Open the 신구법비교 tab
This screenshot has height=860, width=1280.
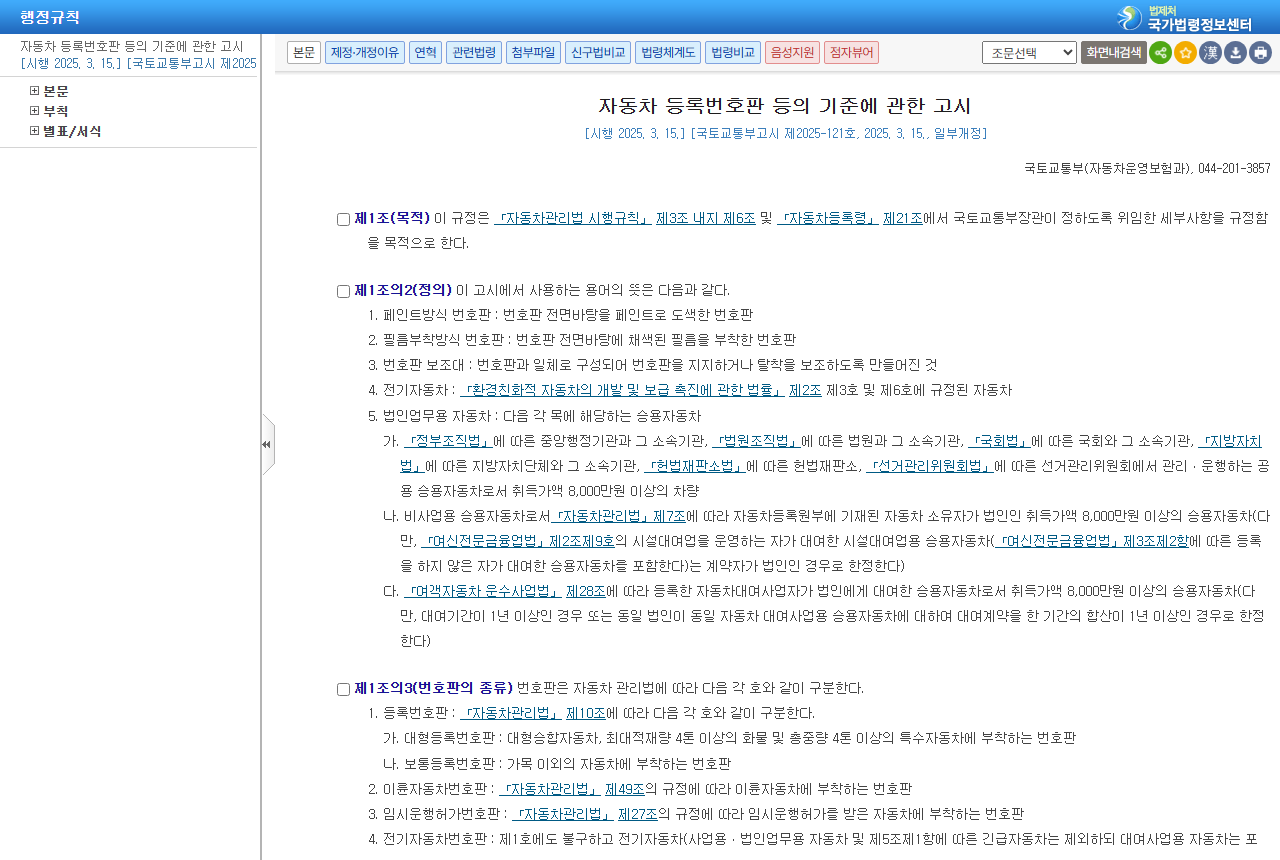pyautogui.click(x=598, y=52)
